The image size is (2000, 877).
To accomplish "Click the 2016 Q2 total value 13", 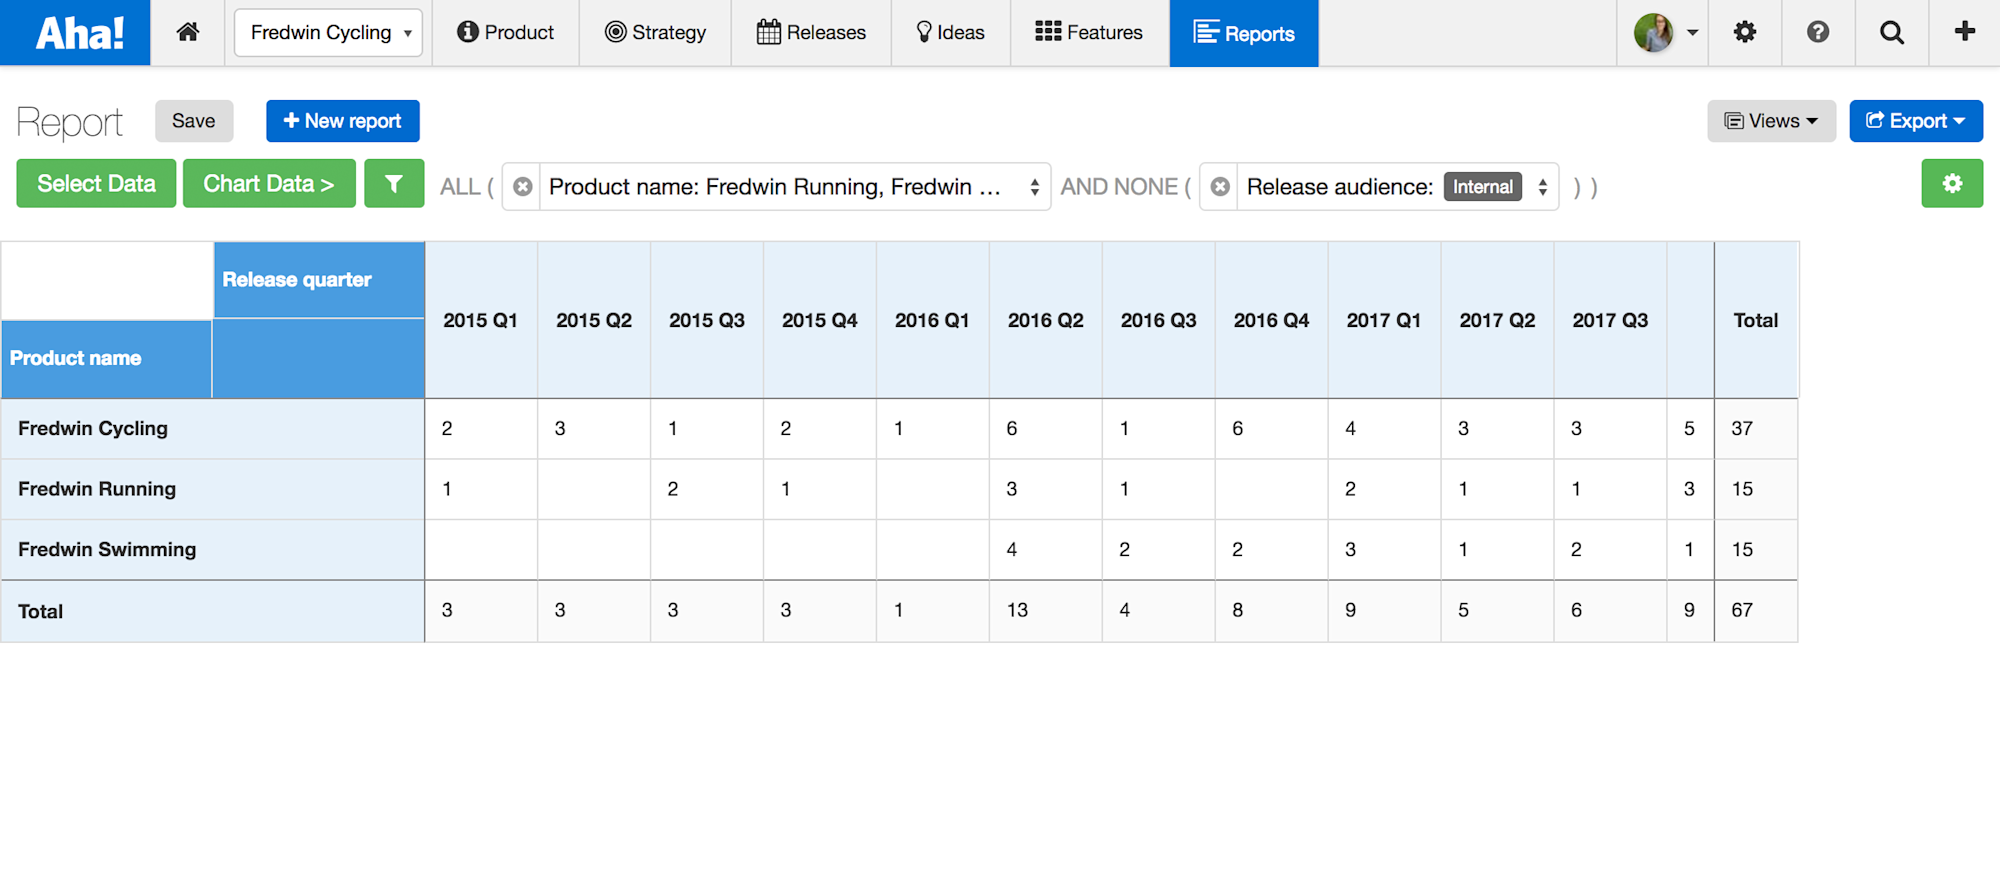I will [x=1017, y=610].
